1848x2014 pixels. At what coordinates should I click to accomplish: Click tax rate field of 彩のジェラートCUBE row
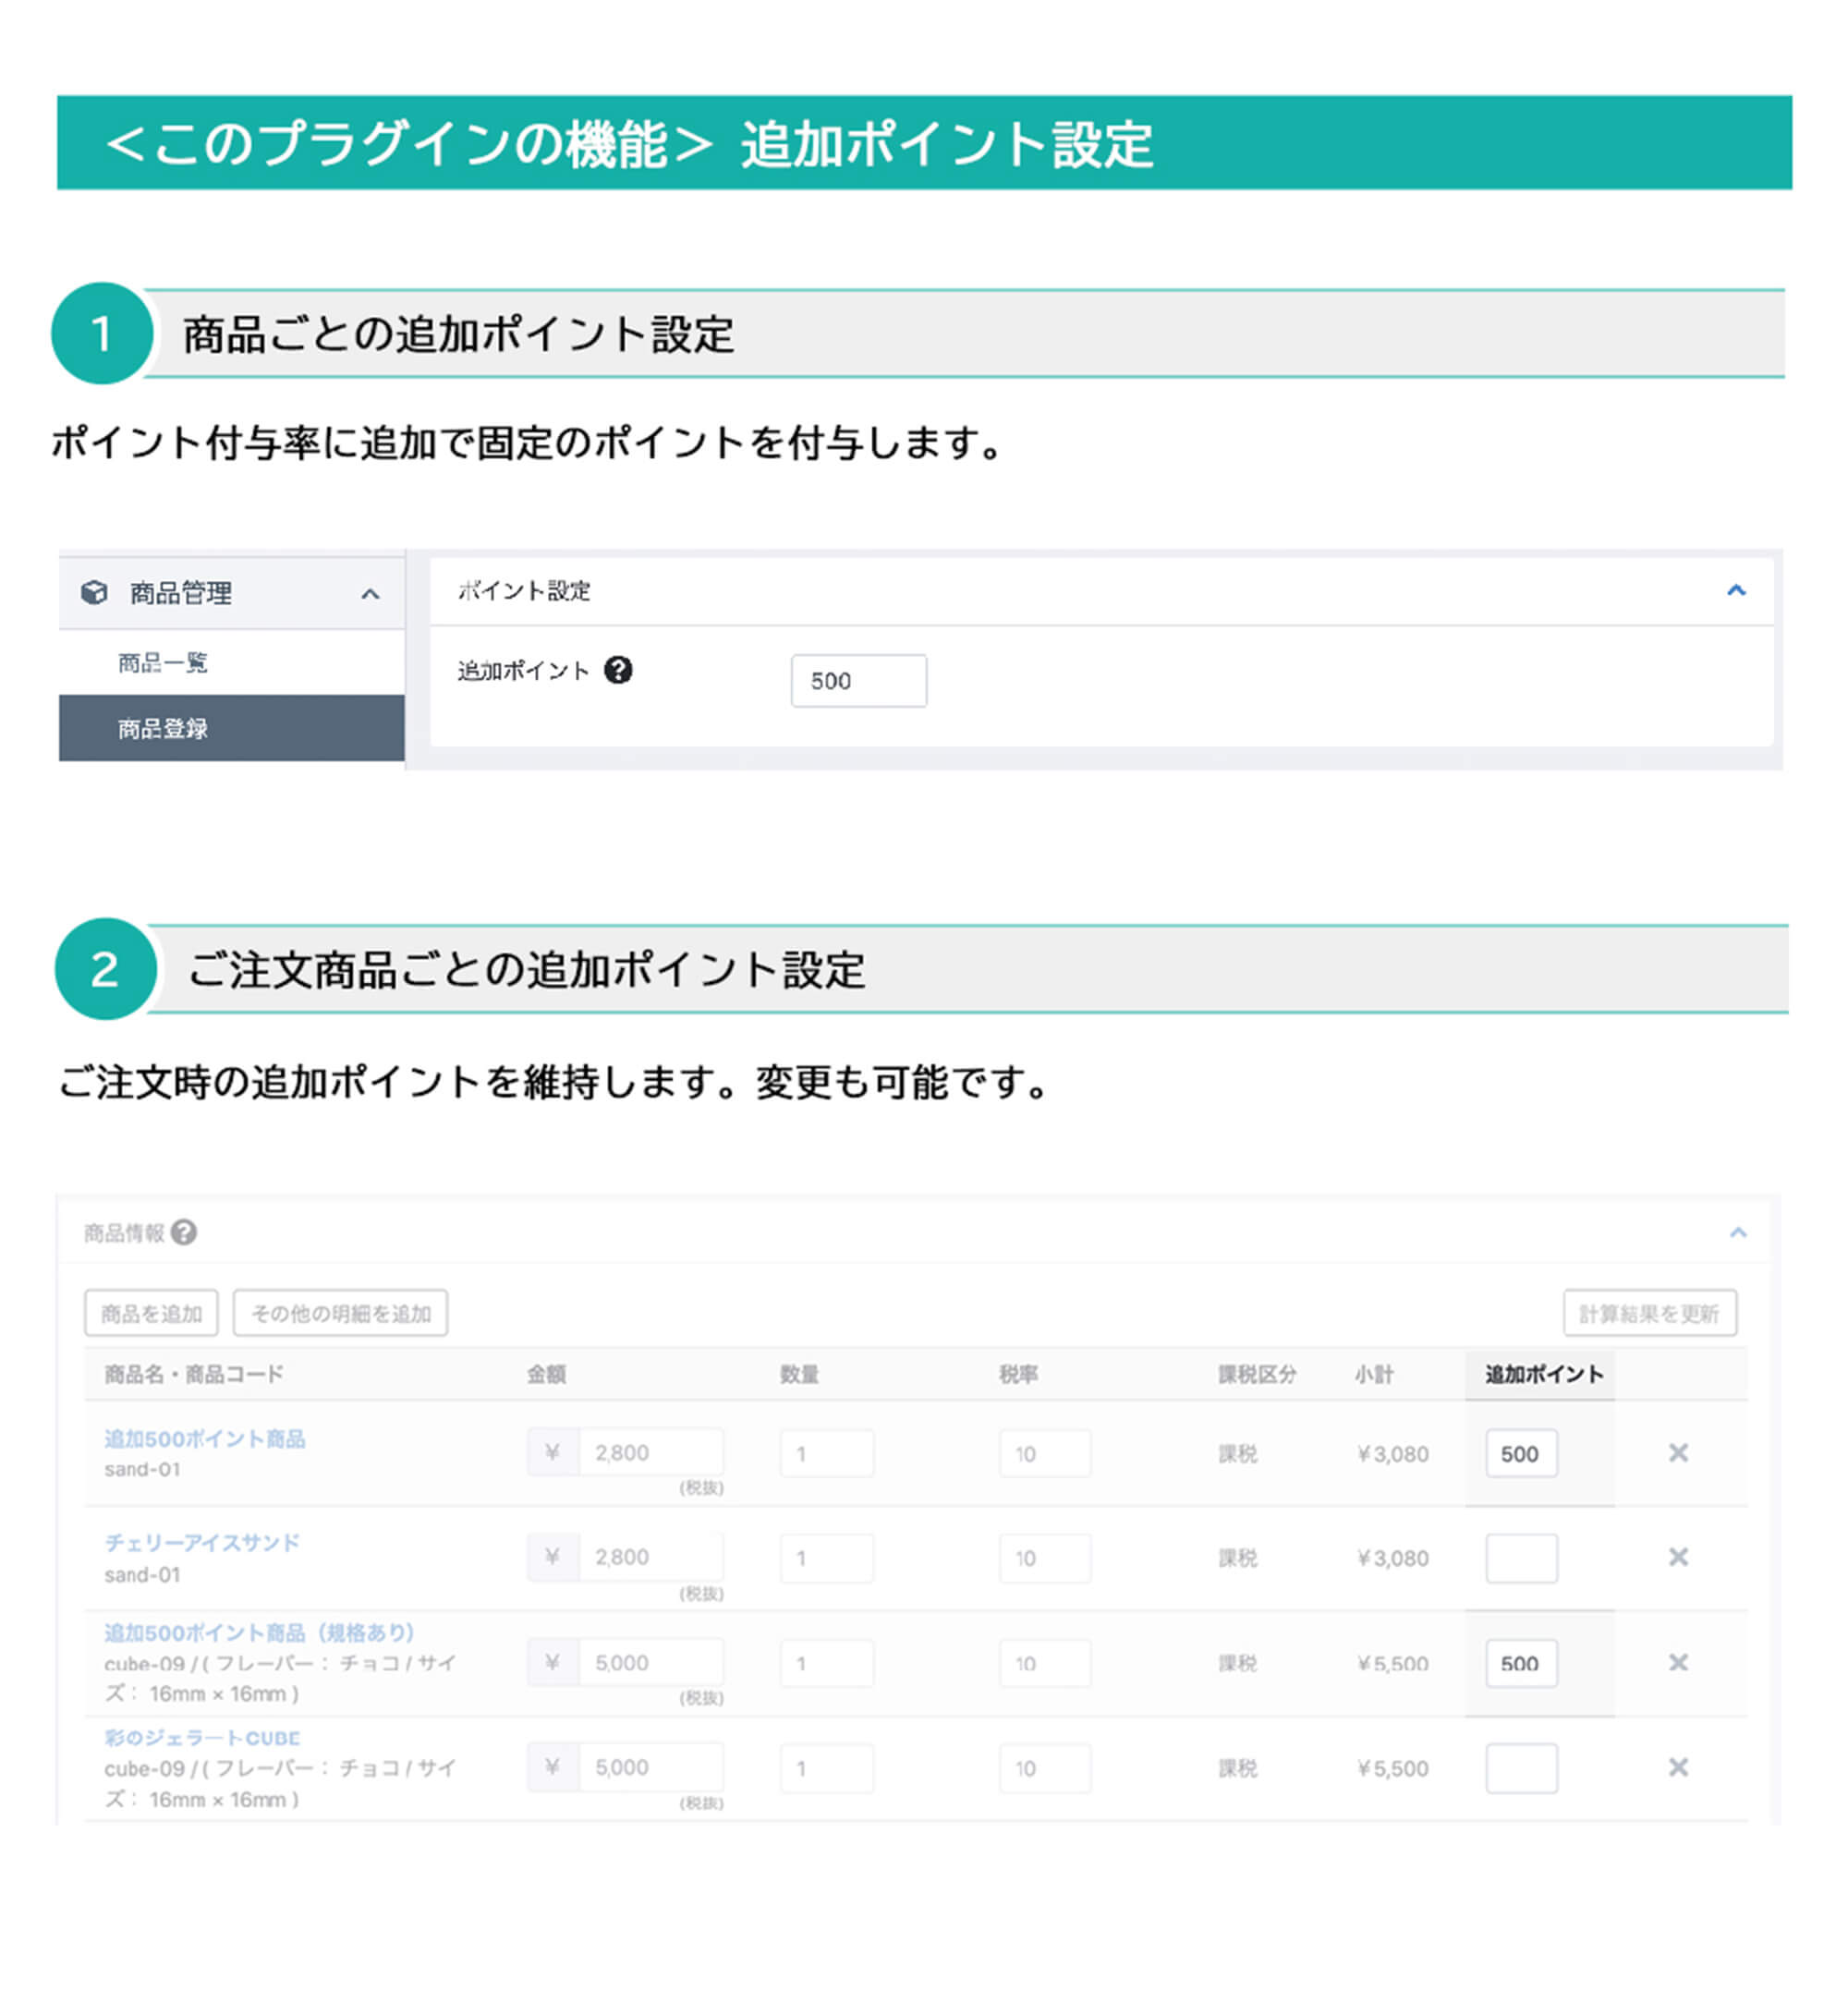click(x=1045, y=1768)
